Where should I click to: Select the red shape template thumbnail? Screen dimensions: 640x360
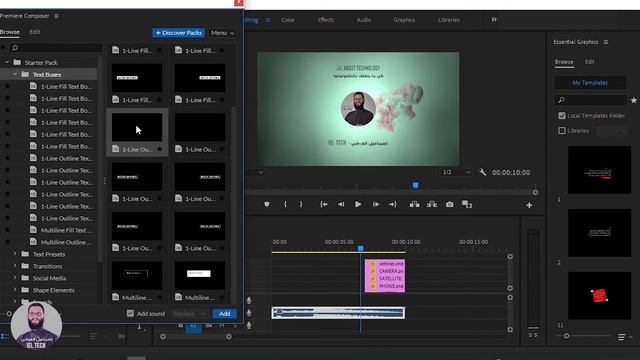point(599,296)
